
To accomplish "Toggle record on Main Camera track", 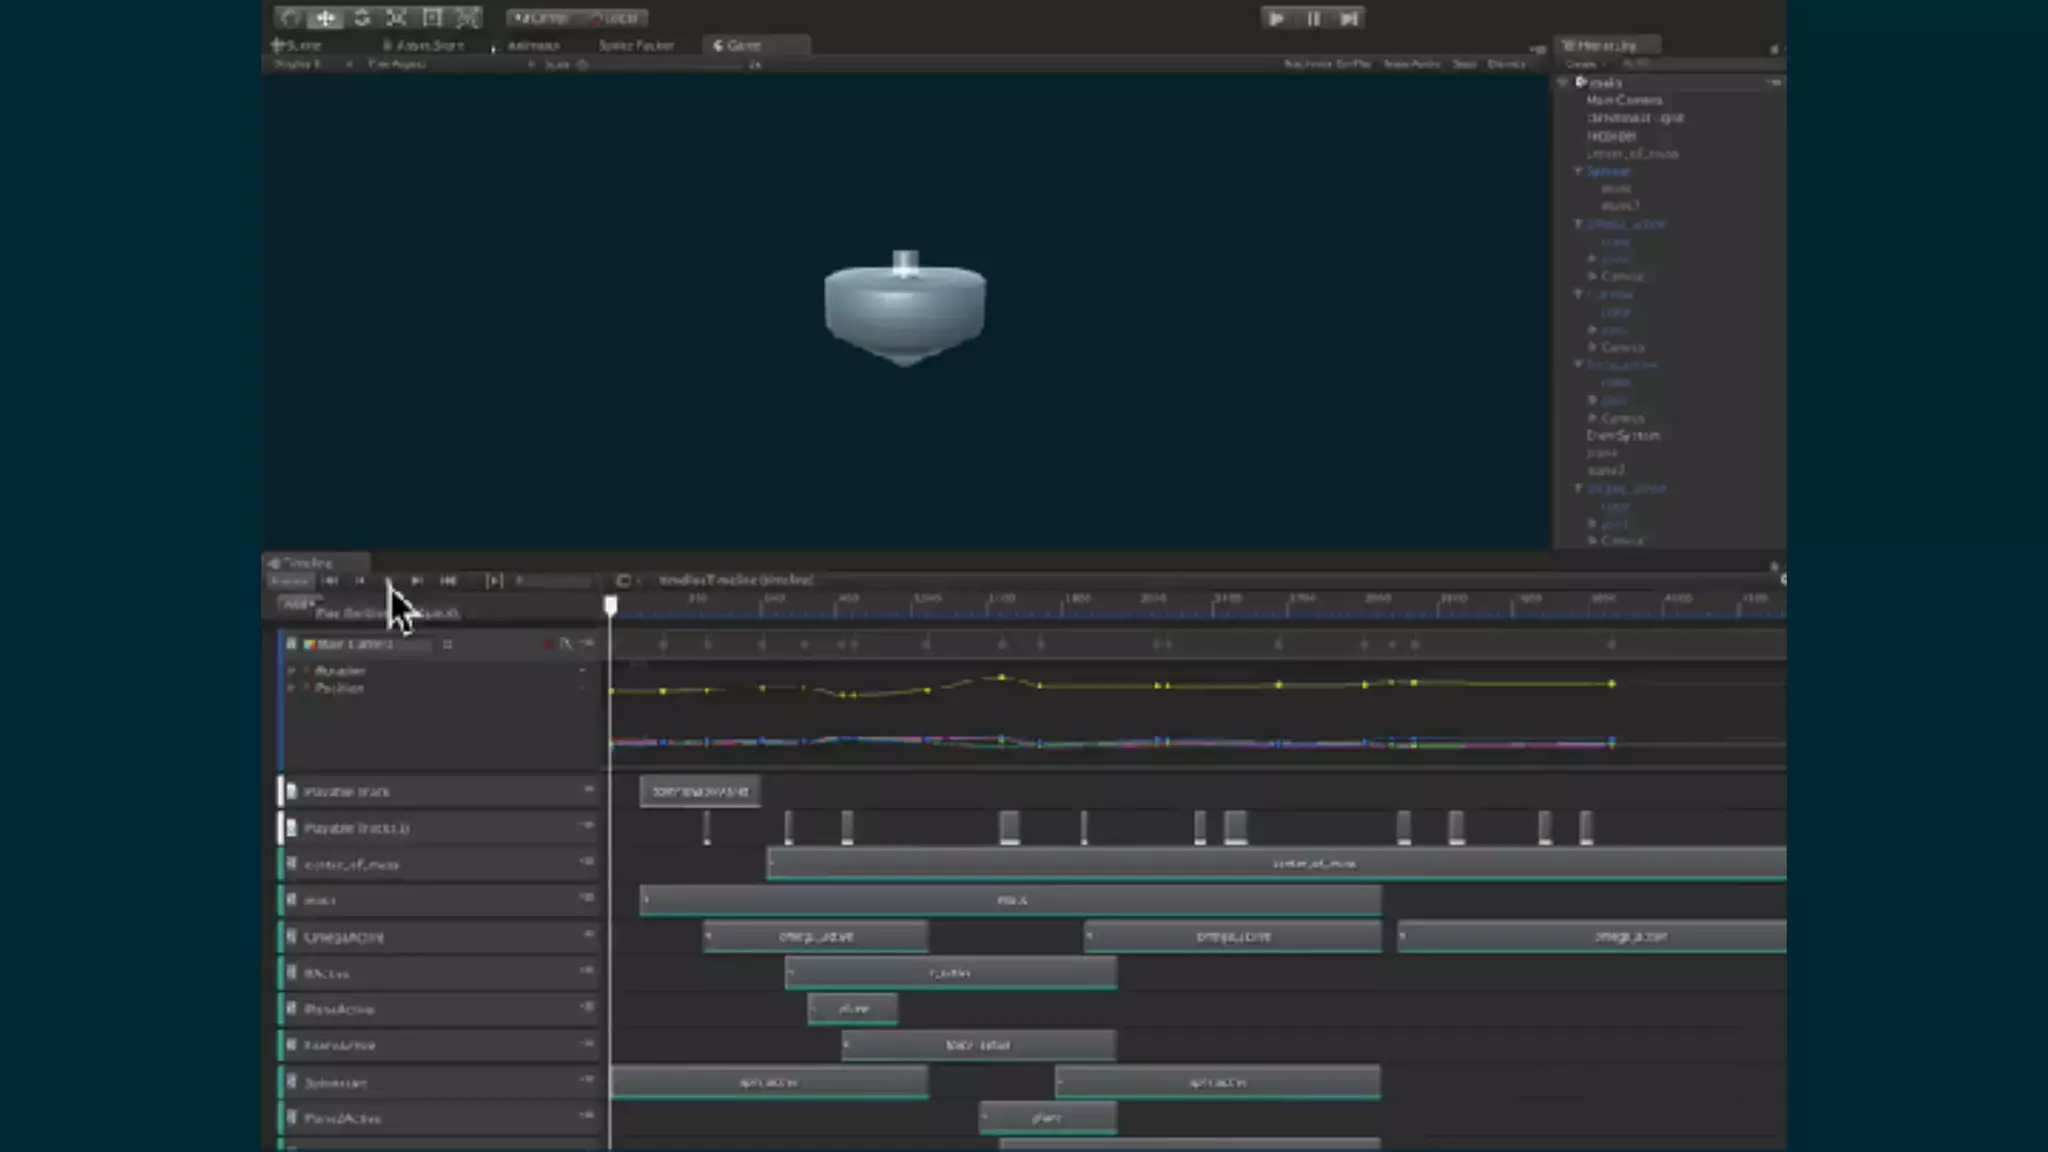I will coord(548,644).
